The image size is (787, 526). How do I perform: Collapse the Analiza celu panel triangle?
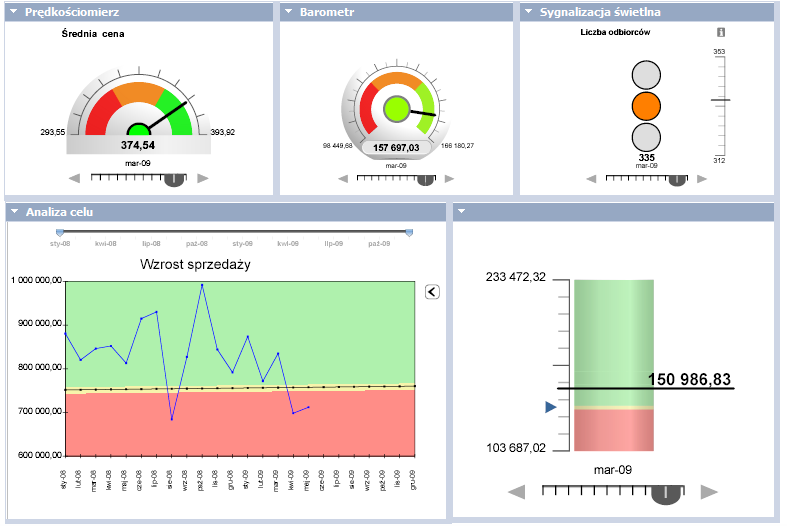pyautogui.click(x=13, y=212)
